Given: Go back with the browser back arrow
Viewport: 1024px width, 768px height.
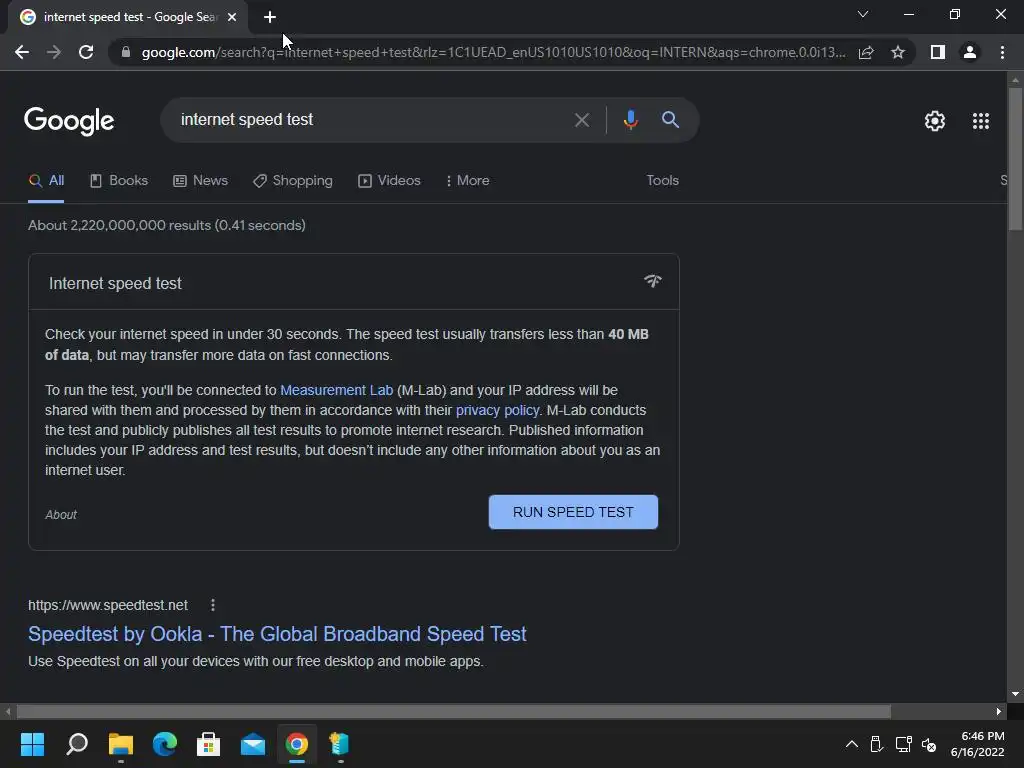Looking at the screenshot, I should pyautogui.click(x=22, y=52).
